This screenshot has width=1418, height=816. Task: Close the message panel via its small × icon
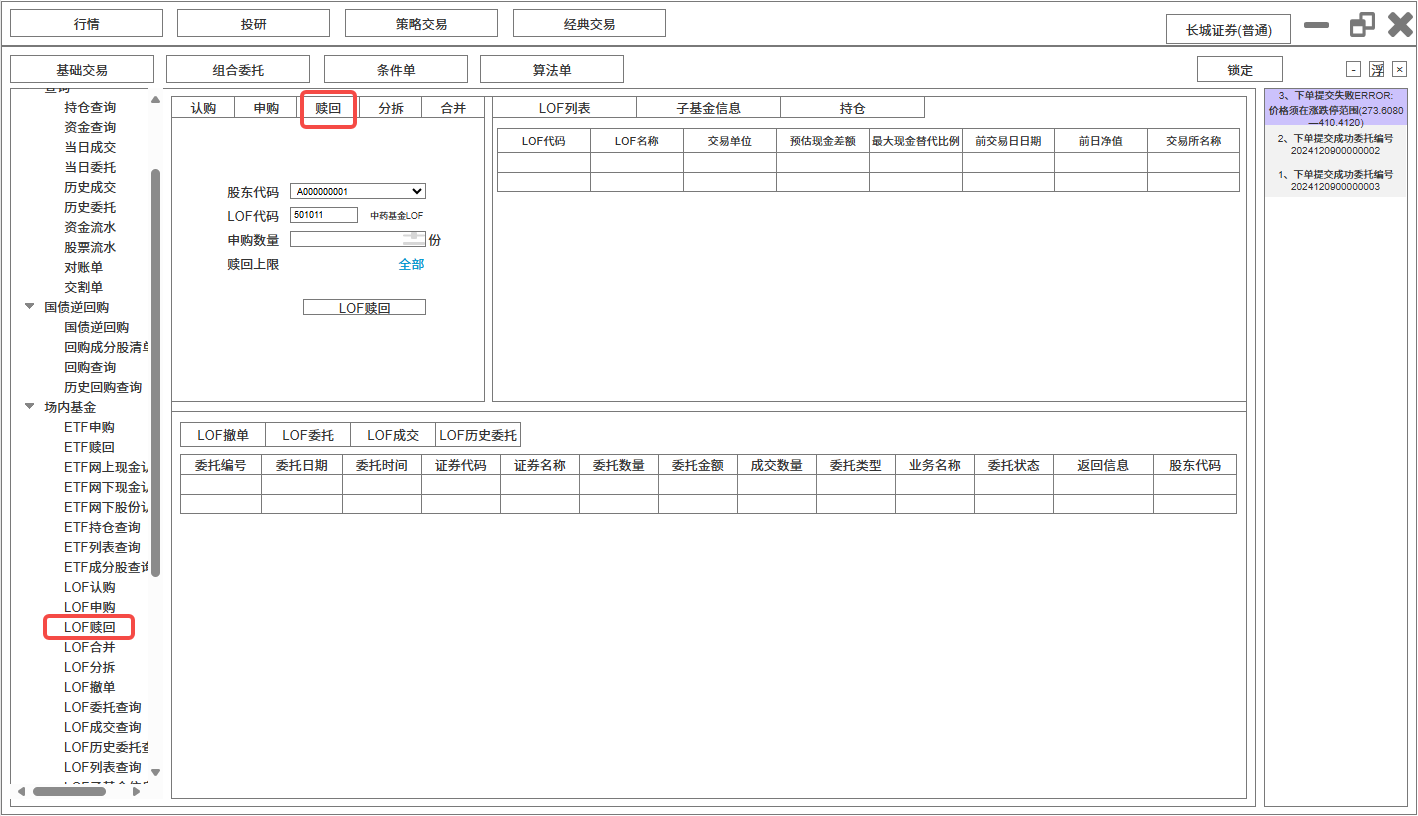pyautogui.click(x=1400, y=69)
